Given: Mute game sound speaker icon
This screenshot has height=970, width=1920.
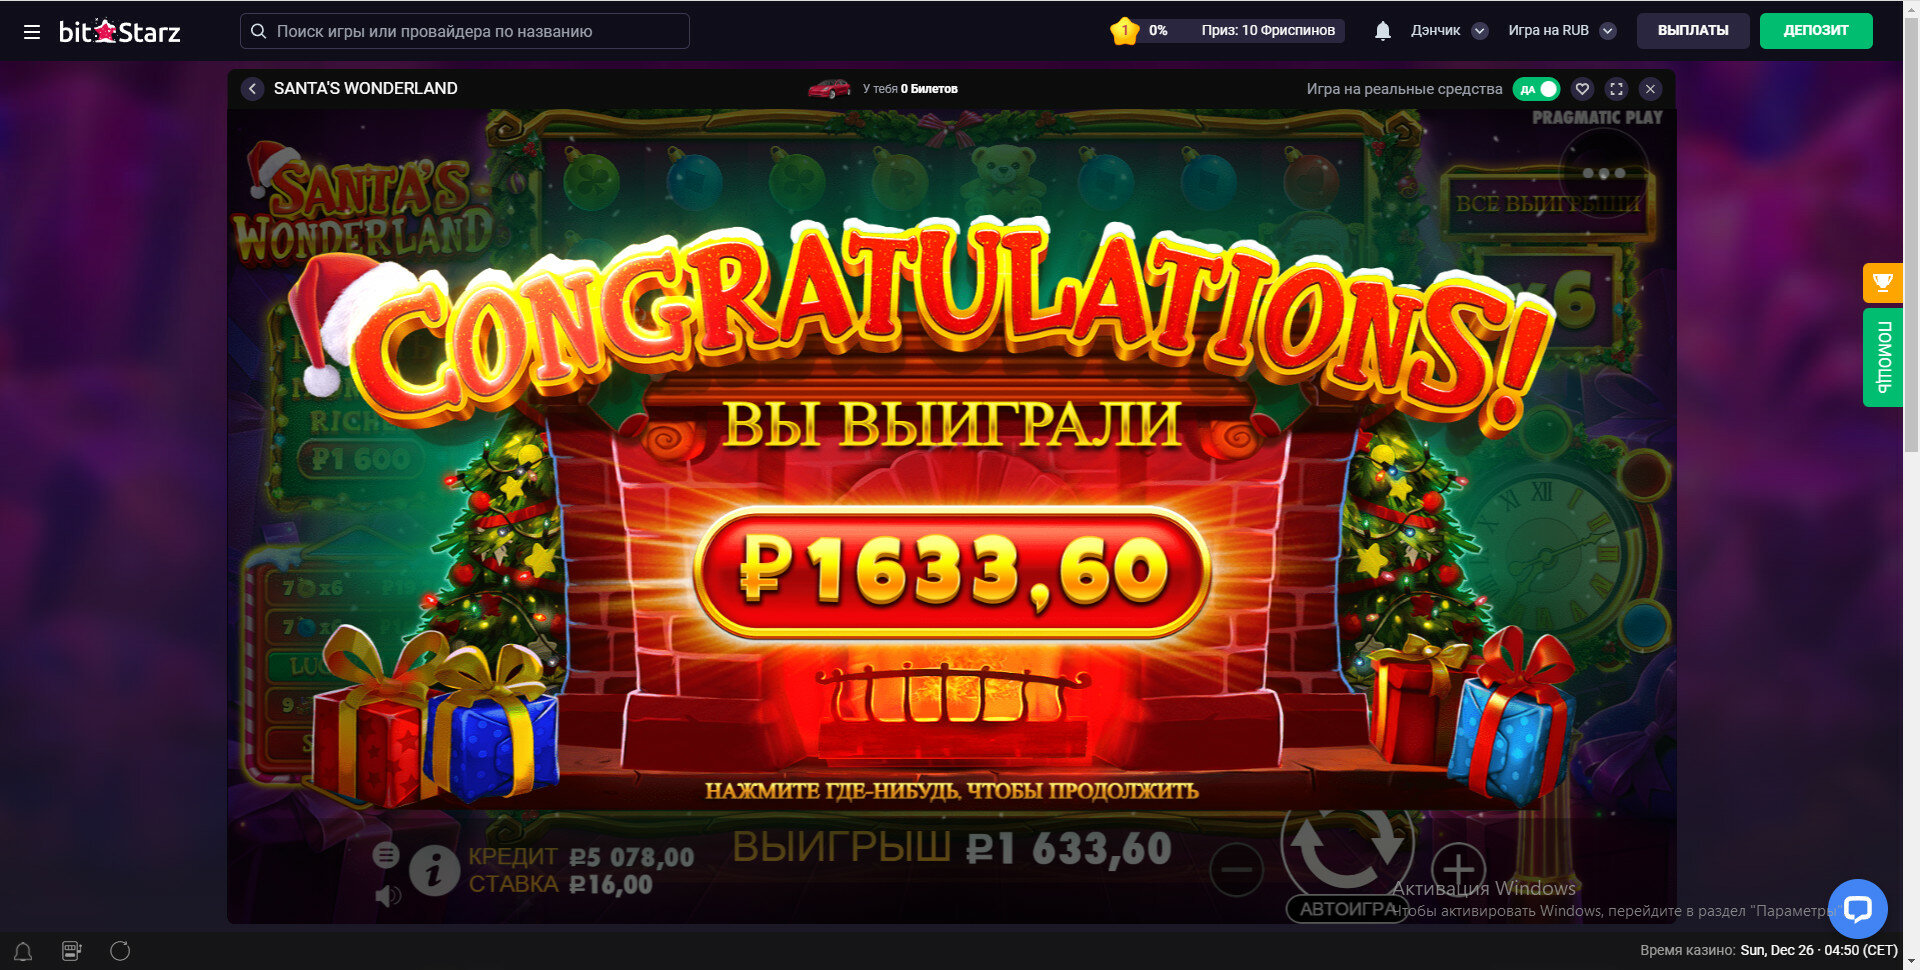Looking at the screenshot, I should tap(388, 895).
